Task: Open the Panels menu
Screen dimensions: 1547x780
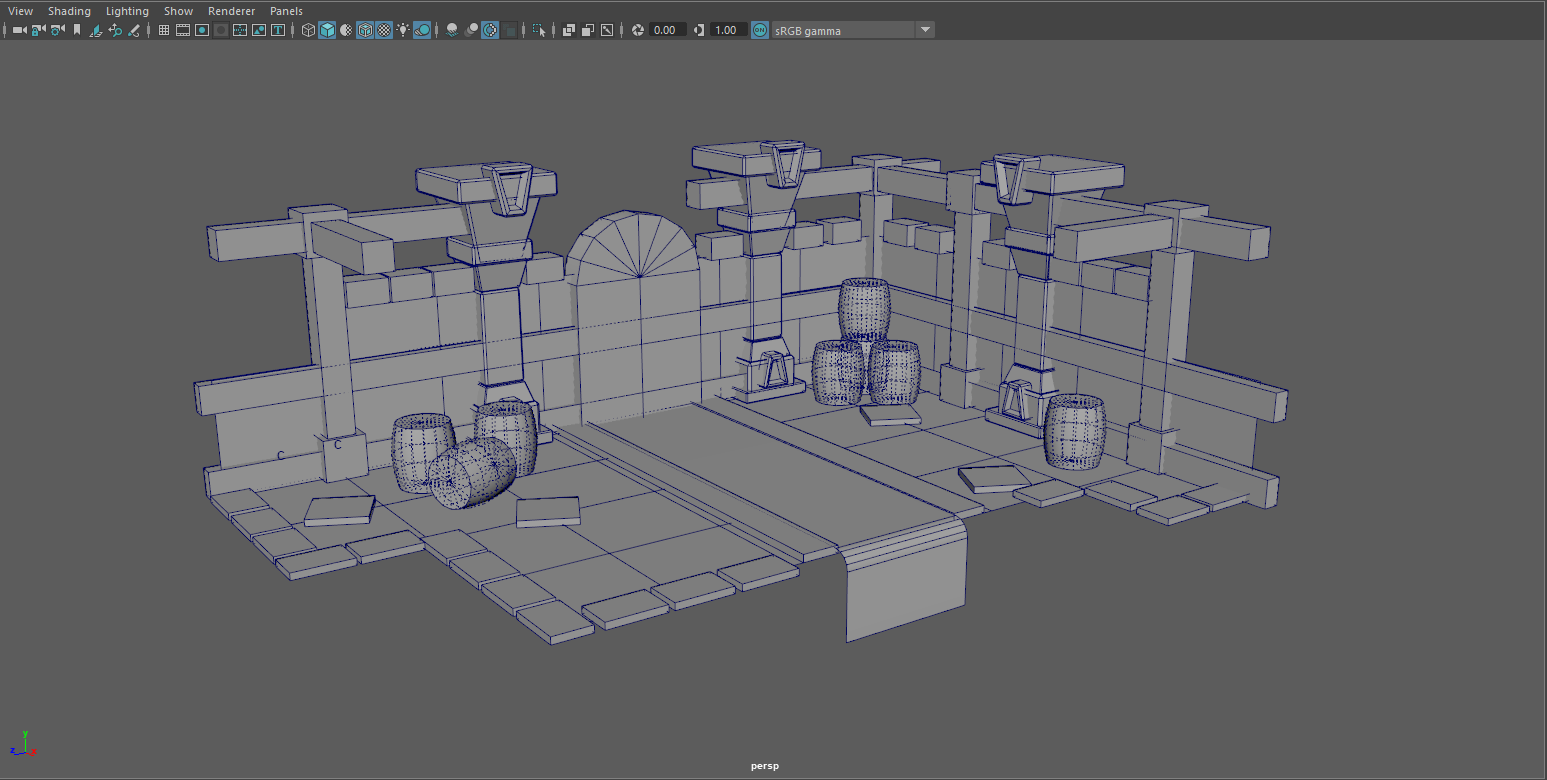Action: tap(286, 10)
